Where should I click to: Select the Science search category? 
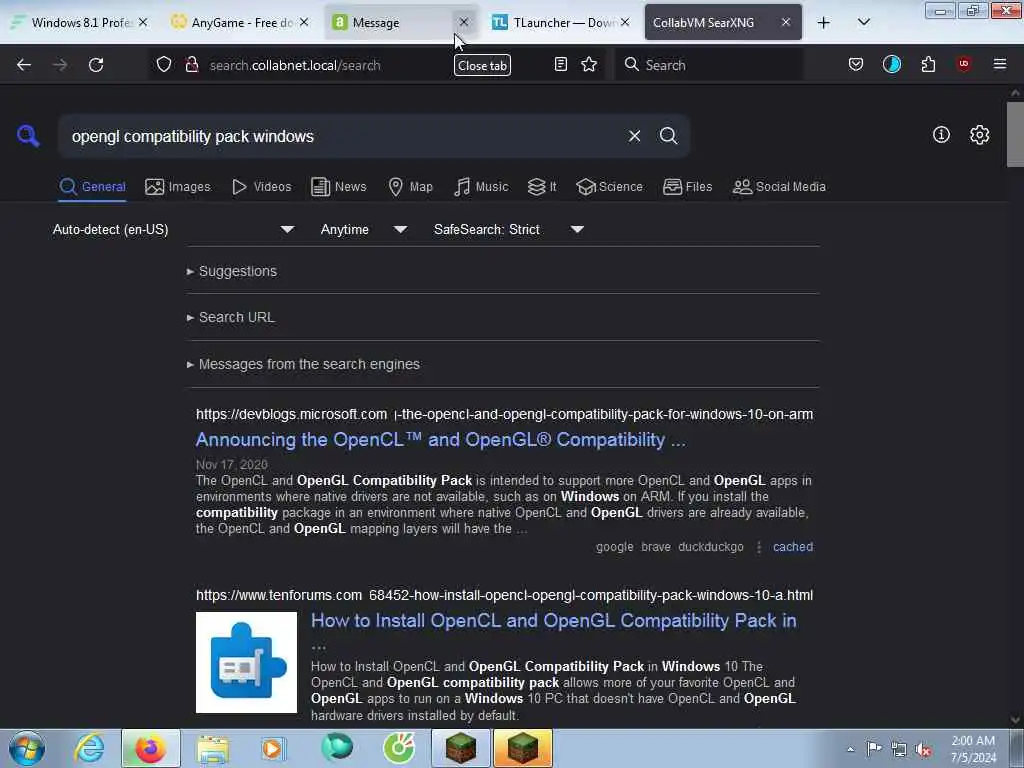tap(609, 187)
